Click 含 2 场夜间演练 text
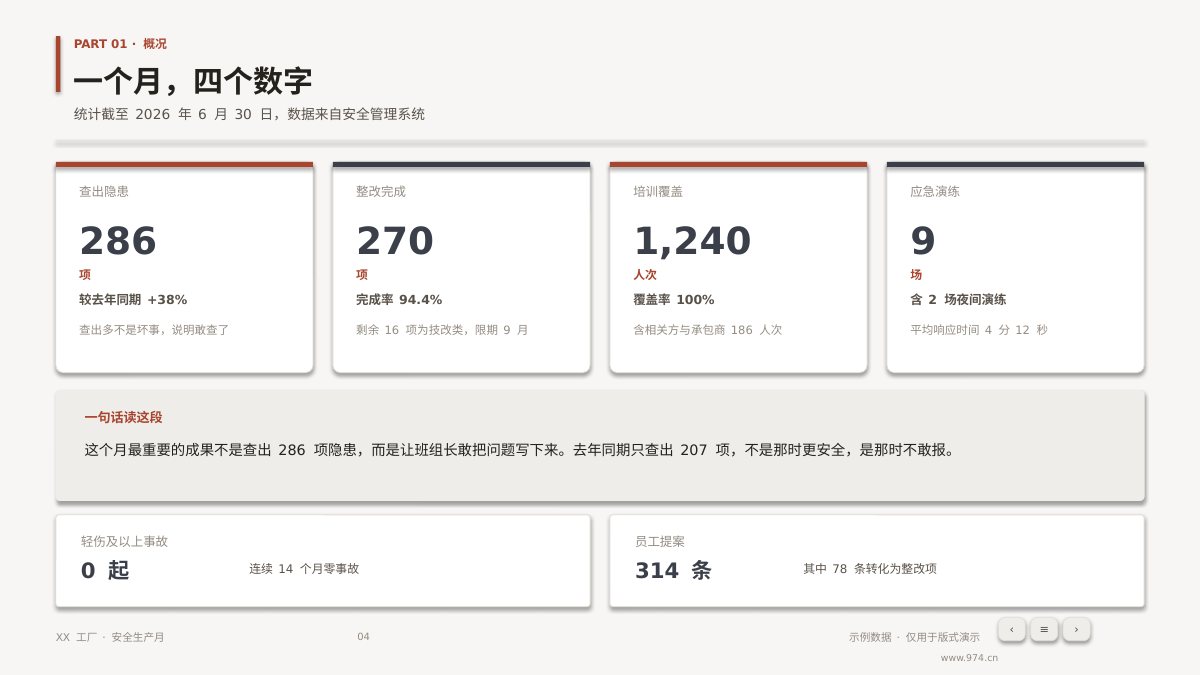Viewport: 1200px width, 675px height. click(x=958, y=299)
